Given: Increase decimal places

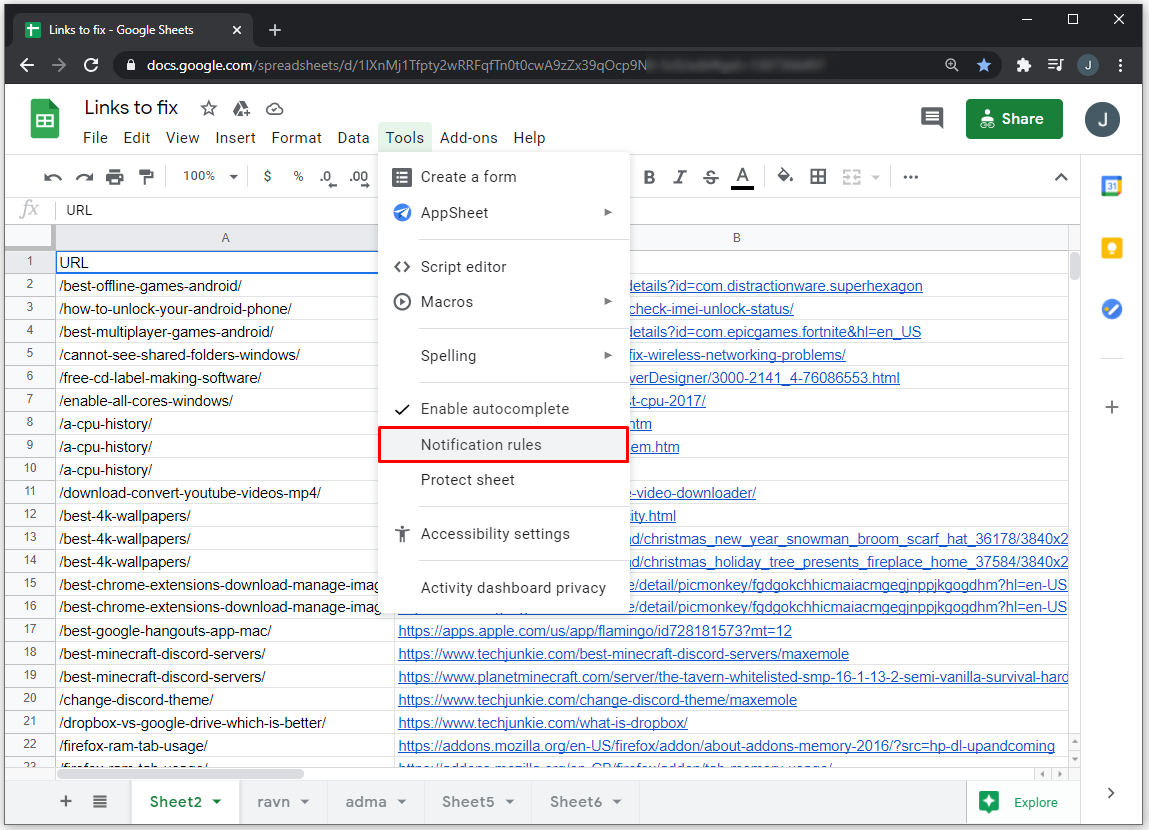Looking at the screenshot, I should [x=359, y=177].
